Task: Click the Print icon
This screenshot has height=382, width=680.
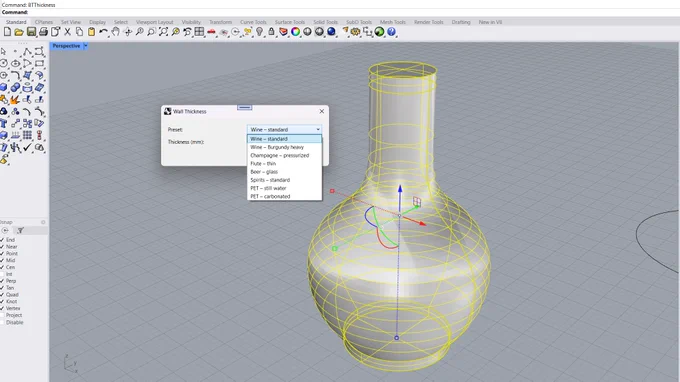Action: (x=43, y=32)
